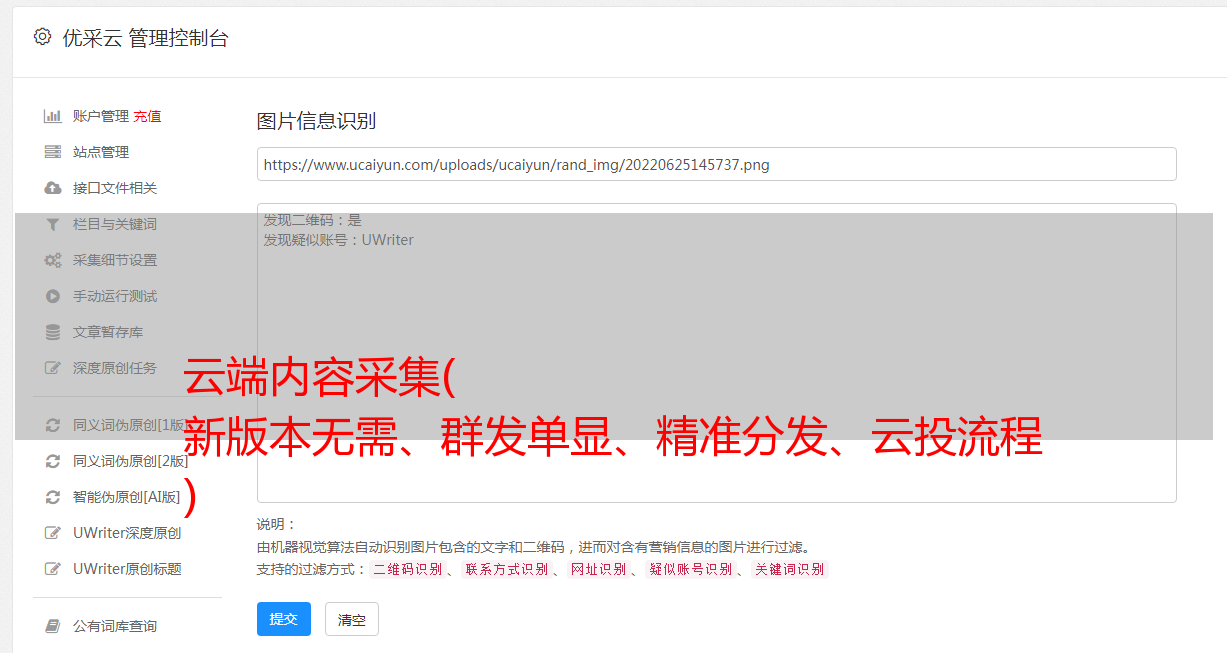Click the gears icon for 采集细节设置

(x=53, y=260)
